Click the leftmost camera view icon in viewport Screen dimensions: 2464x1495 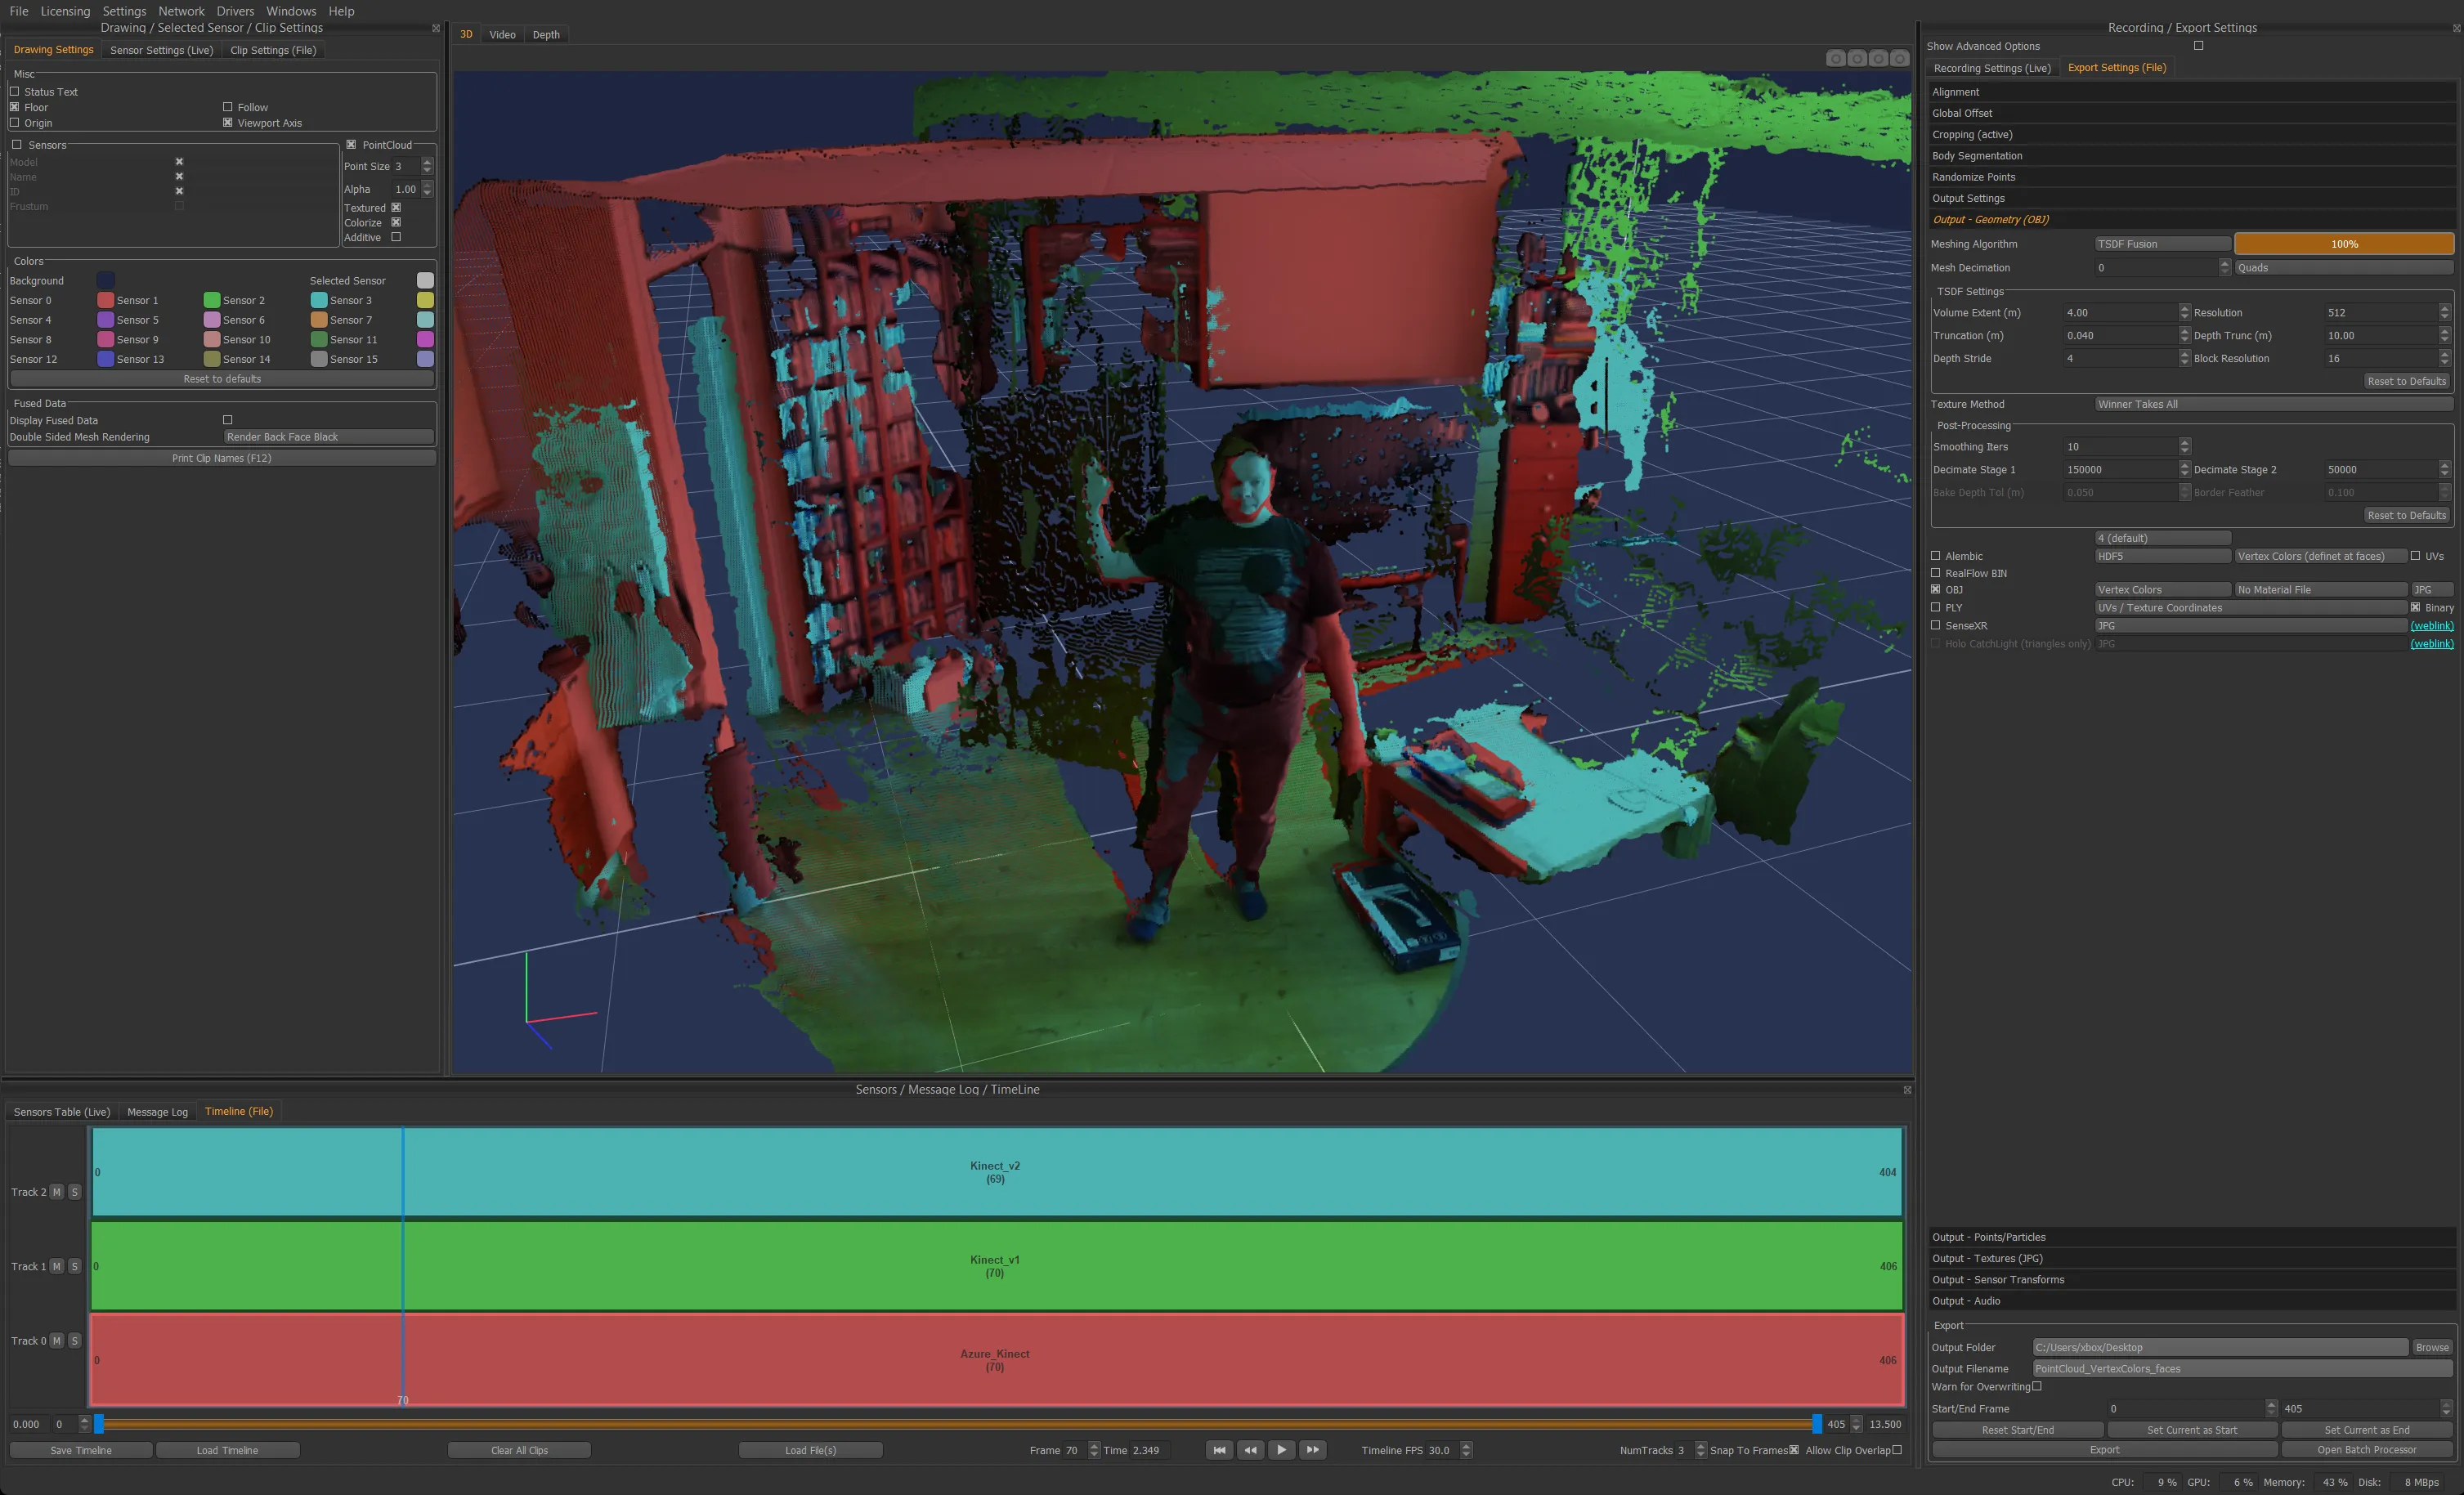[1836, 59]
